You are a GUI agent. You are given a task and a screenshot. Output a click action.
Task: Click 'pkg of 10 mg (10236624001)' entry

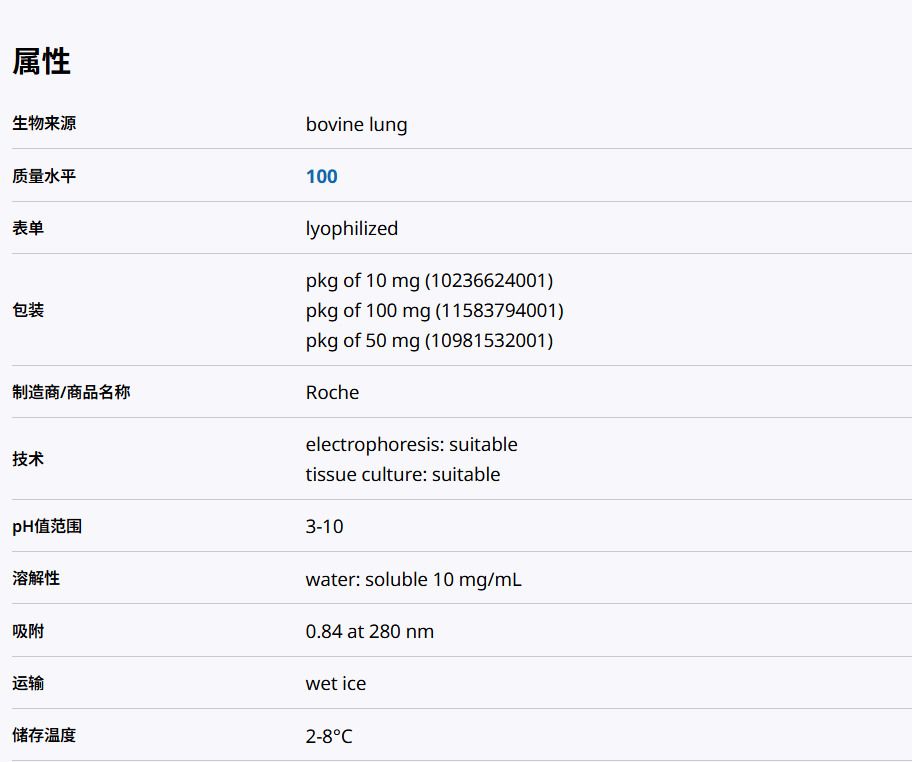[x=429, y=281]
